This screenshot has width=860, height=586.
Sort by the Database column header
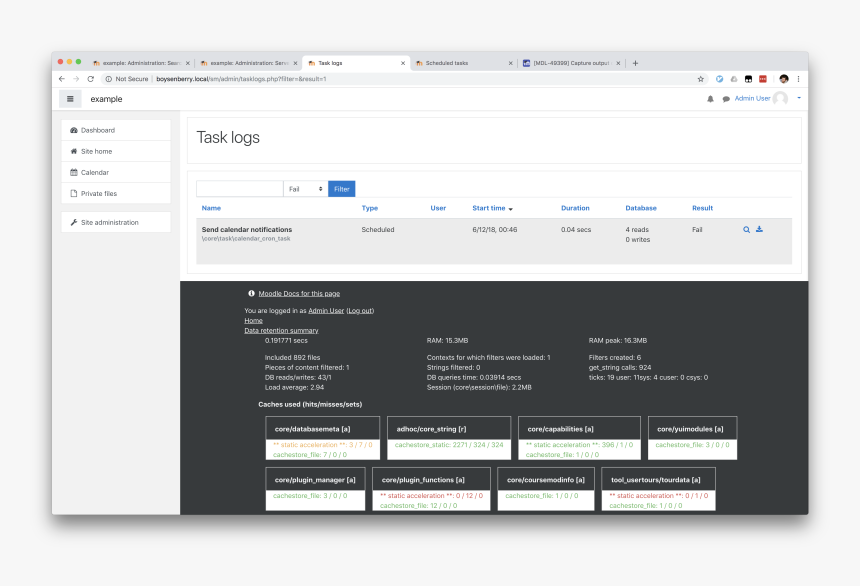click(641, 208)
